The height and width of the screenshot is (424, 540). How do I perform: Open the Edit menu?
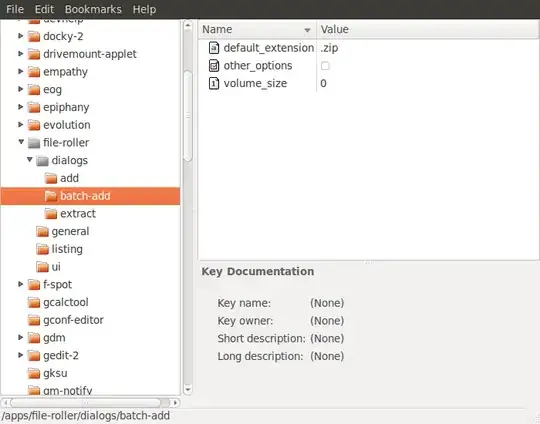pyautogui.click(x=44, y=9)
